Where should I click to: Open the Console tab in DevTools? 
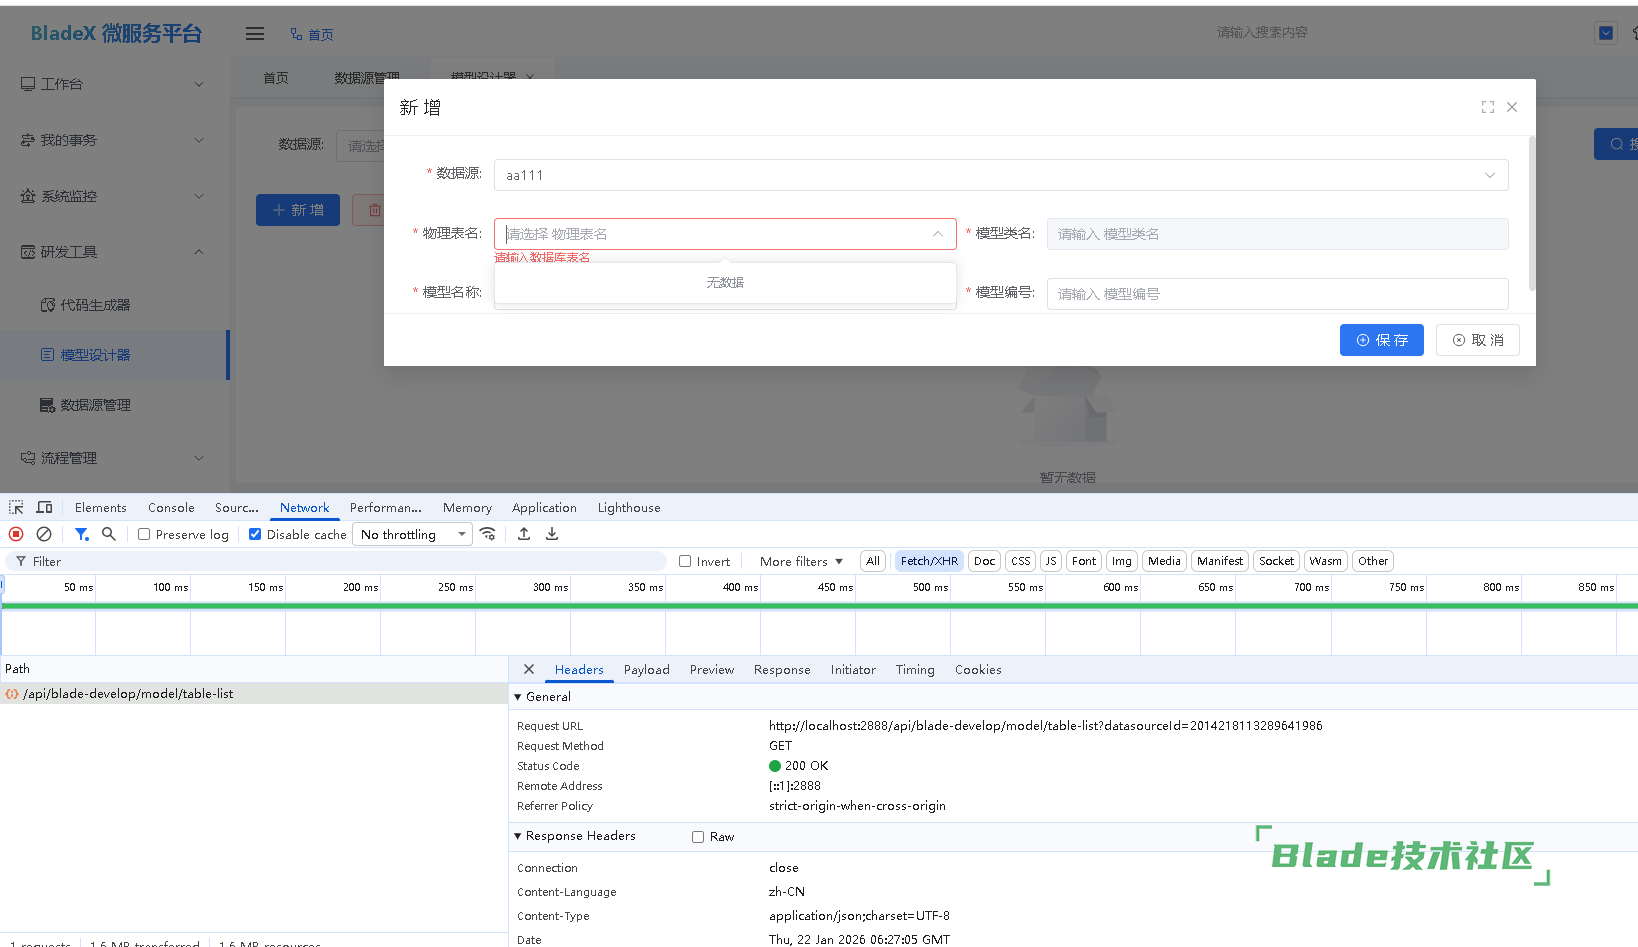click(x=171, y=508)
